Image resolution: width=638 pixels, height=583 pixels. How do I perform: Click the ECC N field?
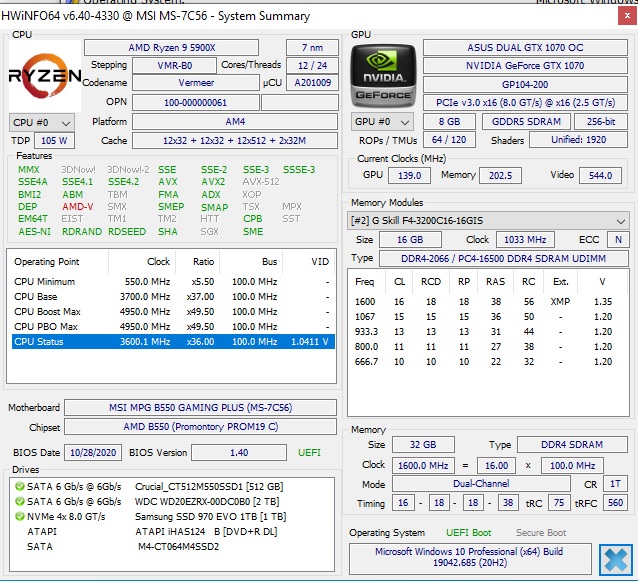pos(618,240)
